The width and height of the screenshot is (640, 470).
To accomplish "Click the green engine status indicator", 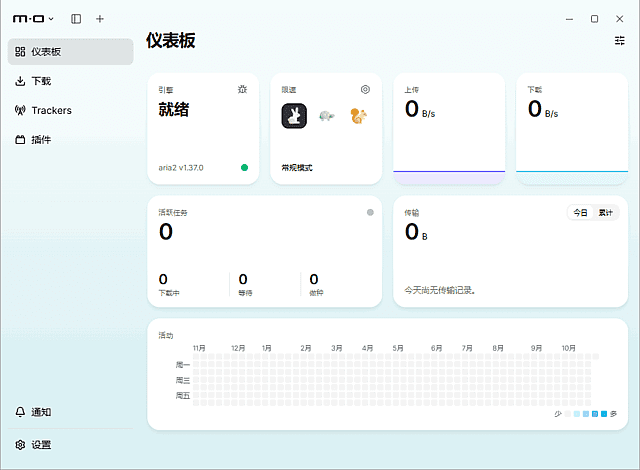I will tap(244, 167).
